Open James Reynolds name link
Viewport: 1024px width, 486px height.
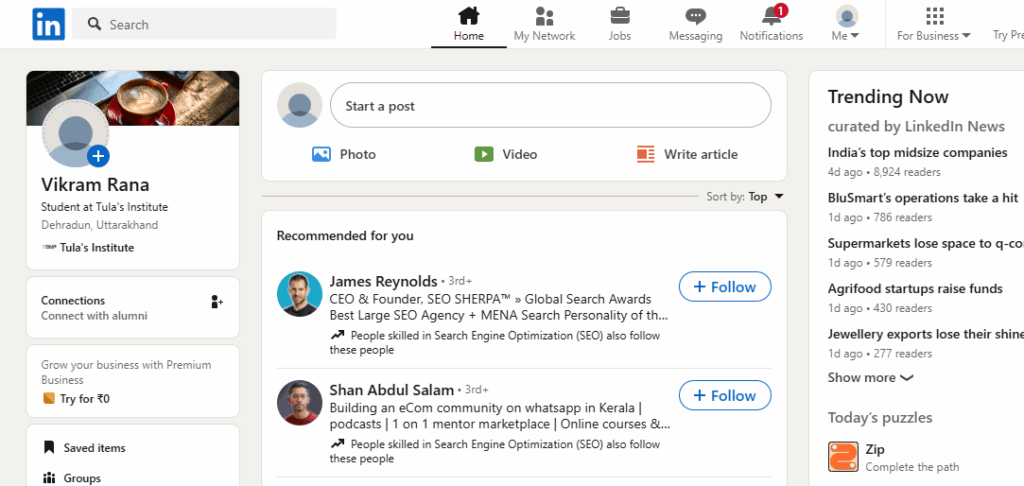coord(383,282)
